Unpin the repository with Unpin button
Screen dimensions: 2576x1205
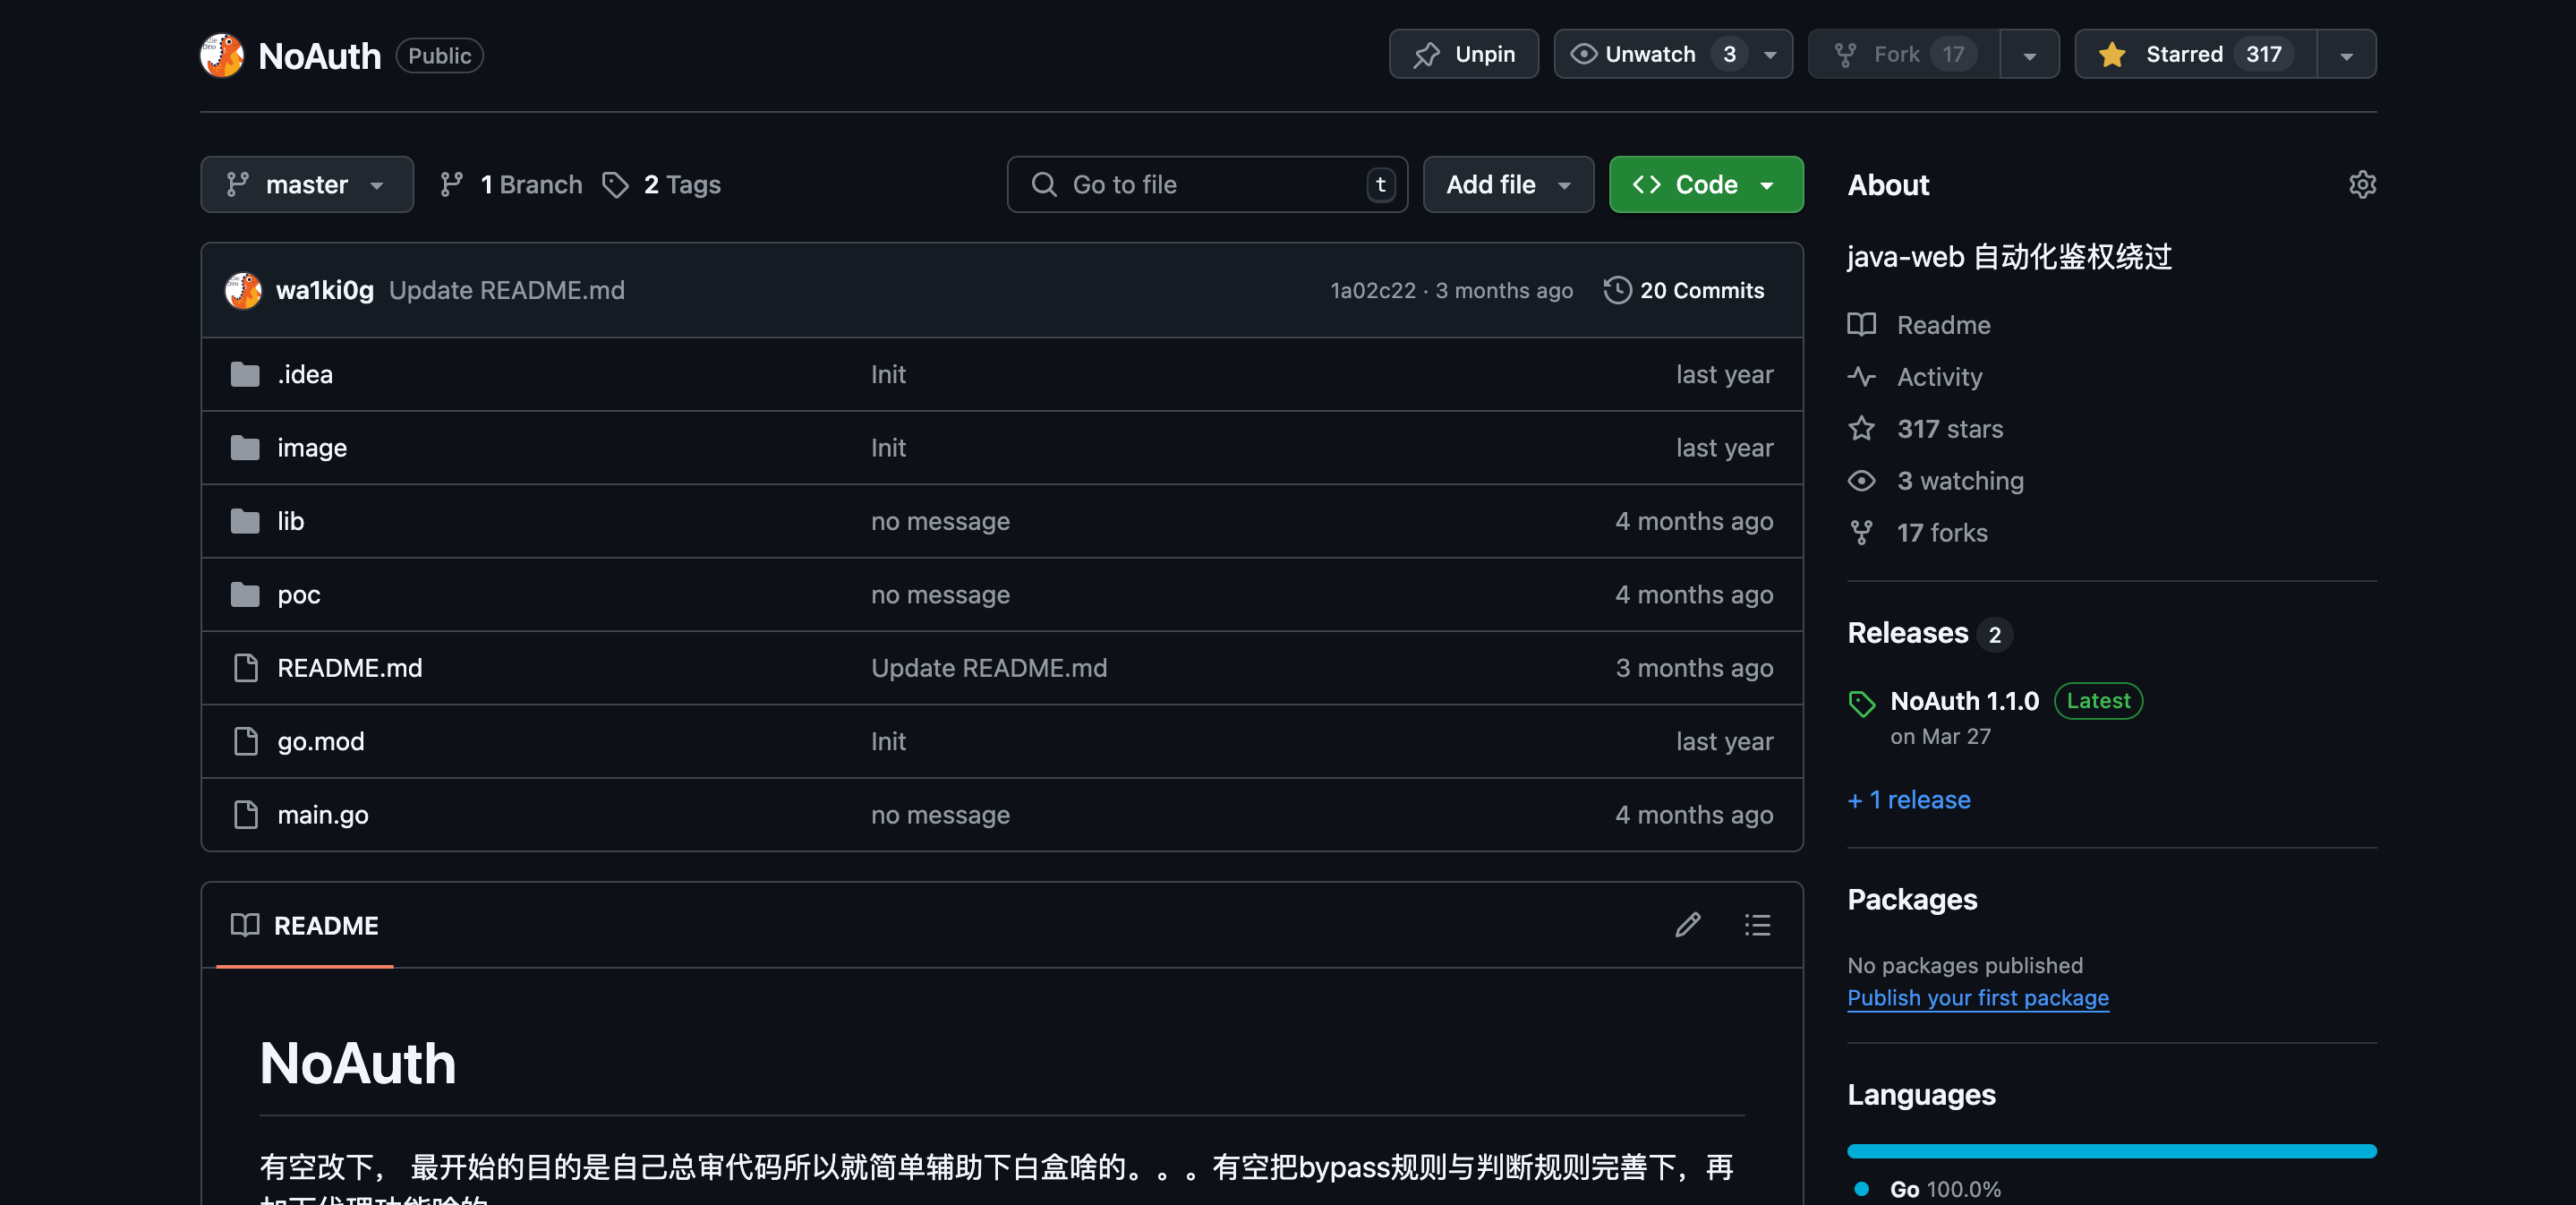(x=1463, y=54)
